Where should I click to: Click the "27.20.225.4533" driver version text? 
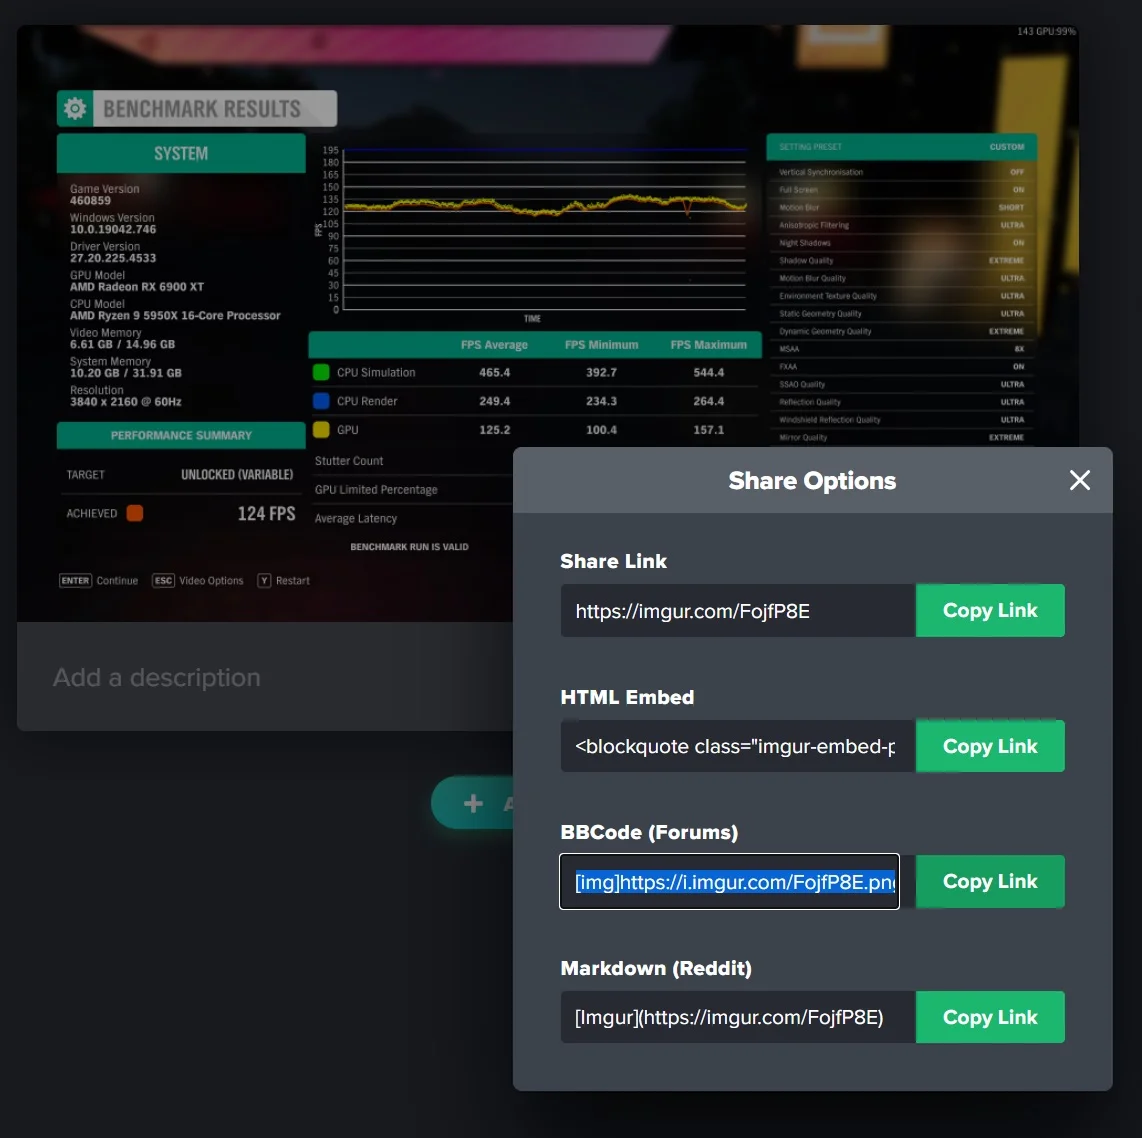tap(113, 258)
